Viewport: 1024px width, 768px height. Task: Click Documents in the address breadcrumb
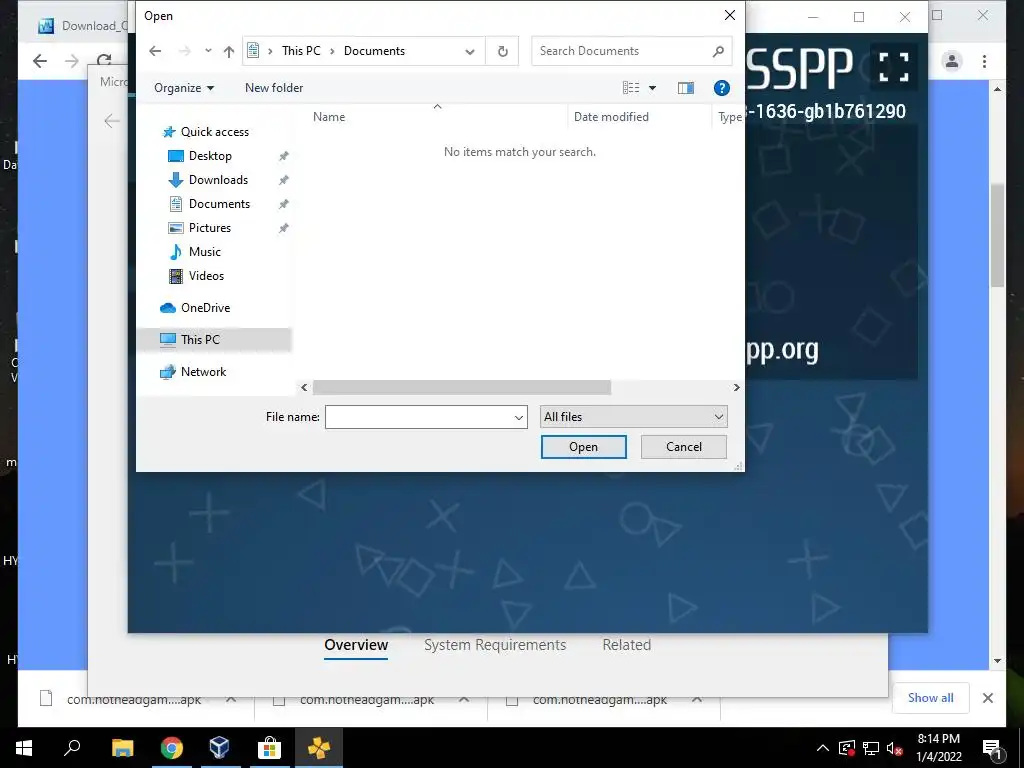[374, 51]
